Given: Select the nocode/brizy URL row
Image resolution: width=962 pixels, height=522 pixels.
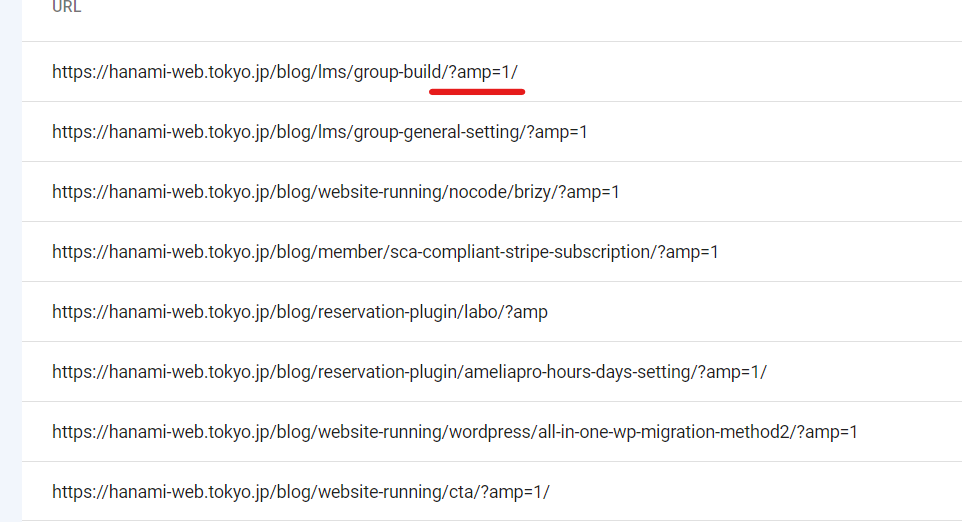Looking at the screenshot, I should [335, 192].
